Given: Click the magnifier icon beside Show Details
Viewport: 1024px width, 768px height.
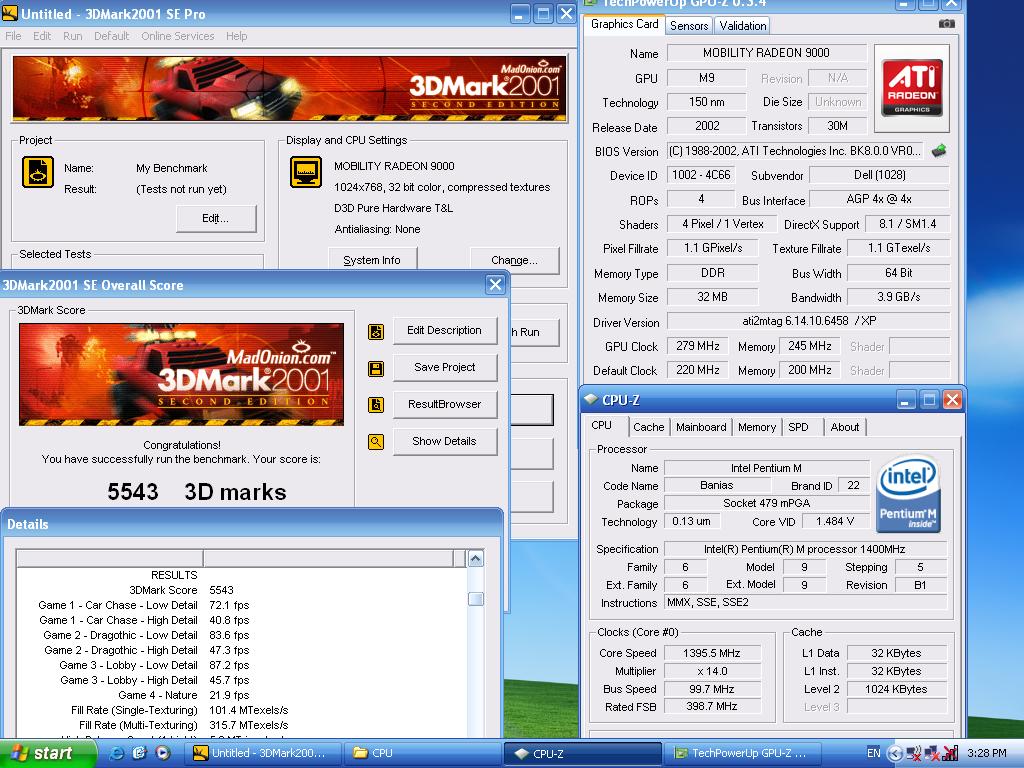Looking at the screenshot, I should click(x=376, y=442).
